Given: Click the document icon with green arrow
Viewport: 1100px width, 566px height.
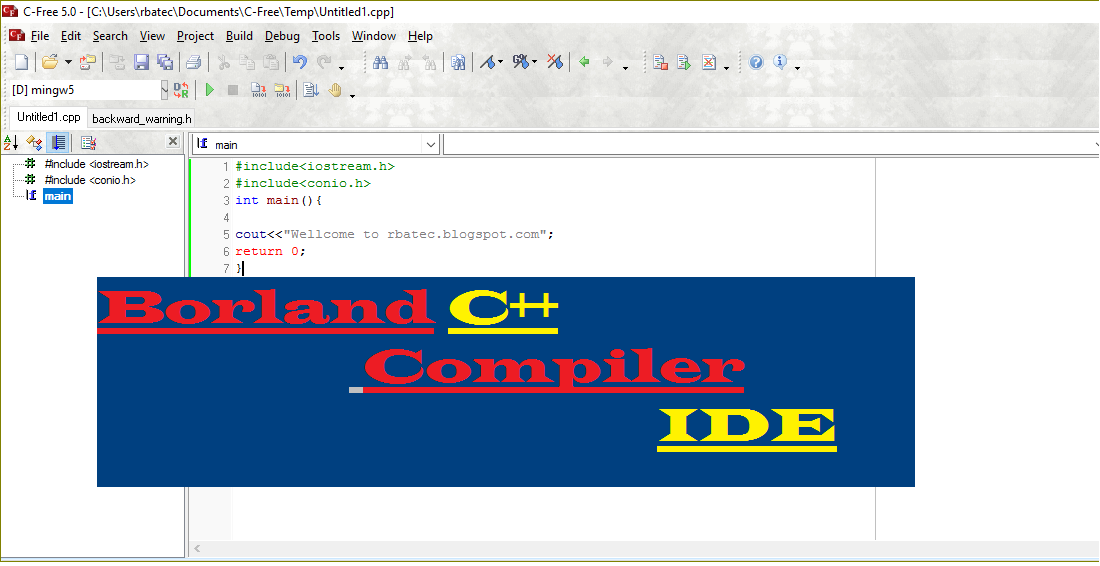Looking at the screenshot, I should point(684,62).
